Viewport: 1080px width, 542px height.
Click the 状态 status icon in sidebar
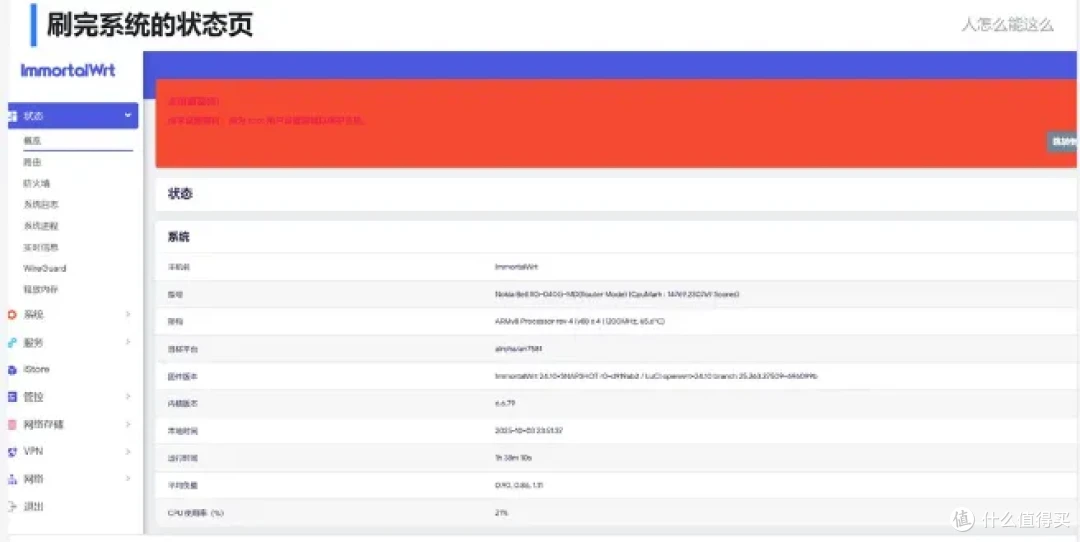[12, 116]
